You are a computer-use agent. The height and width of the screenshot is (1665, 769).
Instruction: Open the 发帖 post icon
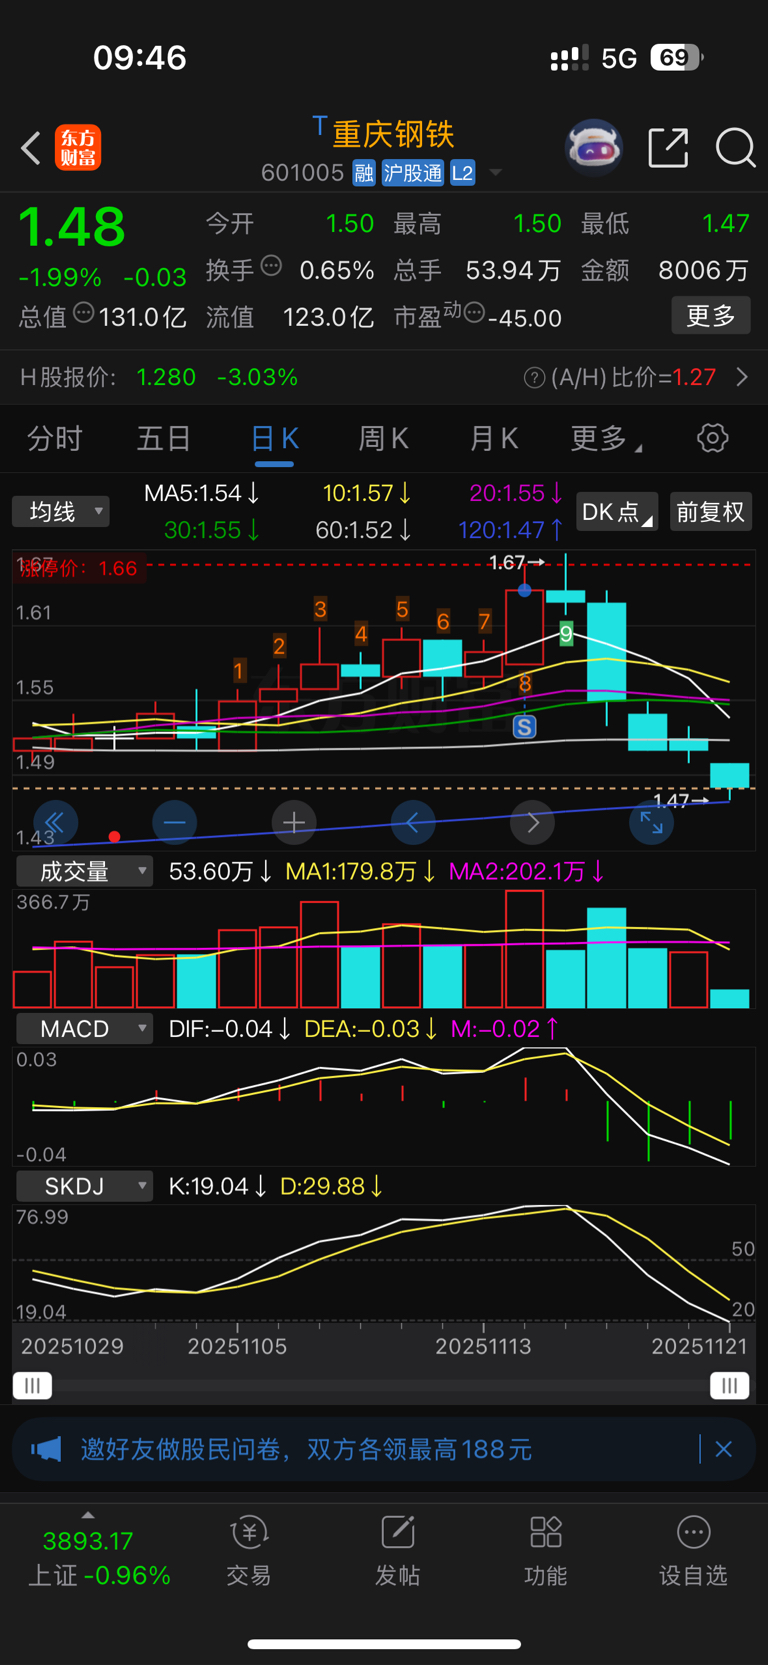click(397, 1551)
